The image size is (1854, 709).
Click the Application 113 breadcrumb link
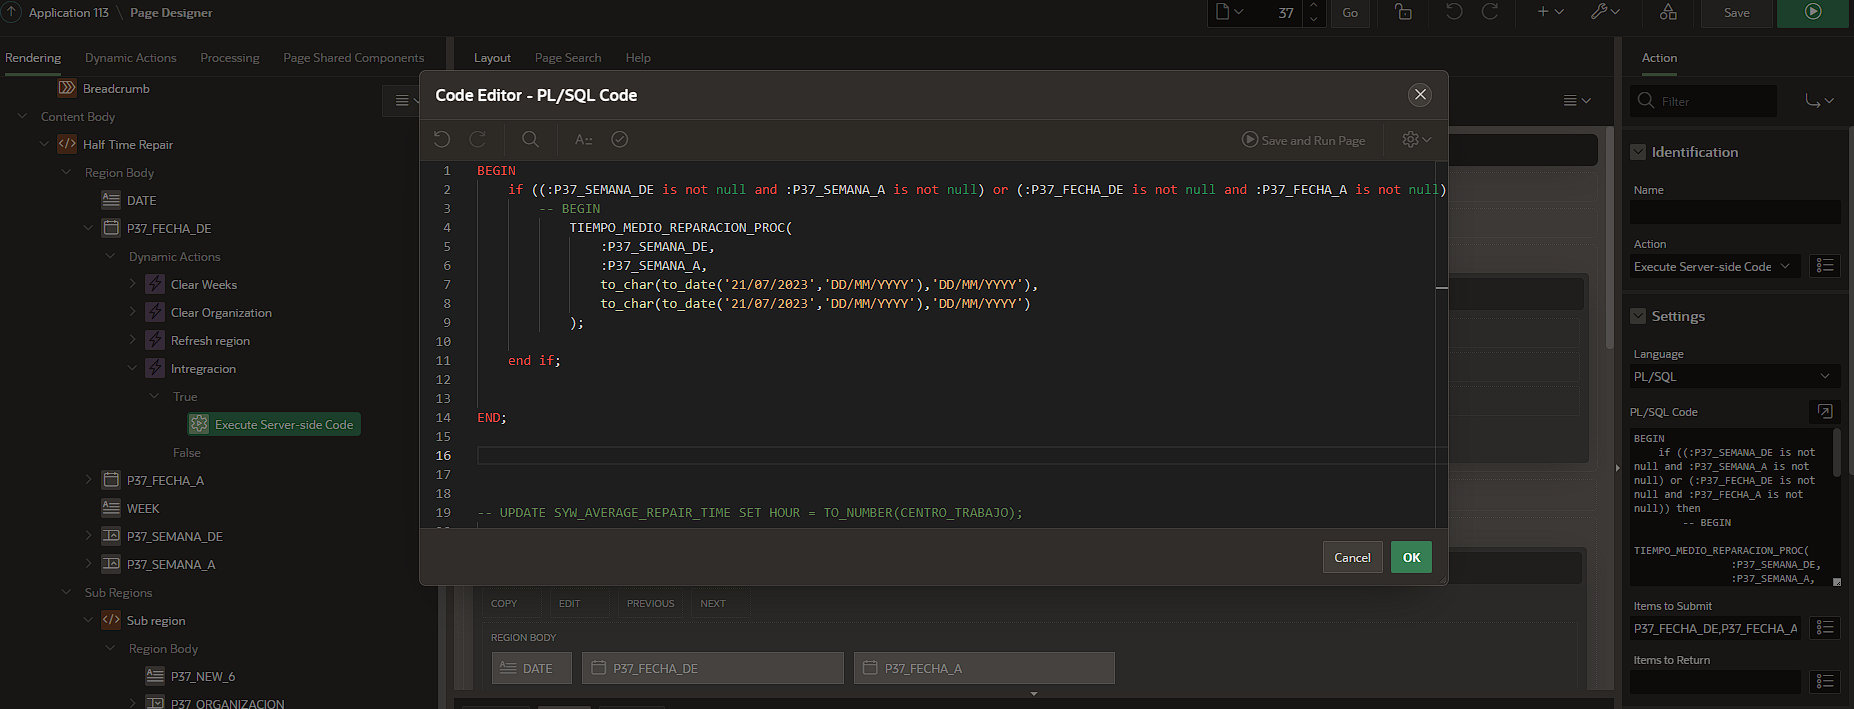tap(69, 13)
